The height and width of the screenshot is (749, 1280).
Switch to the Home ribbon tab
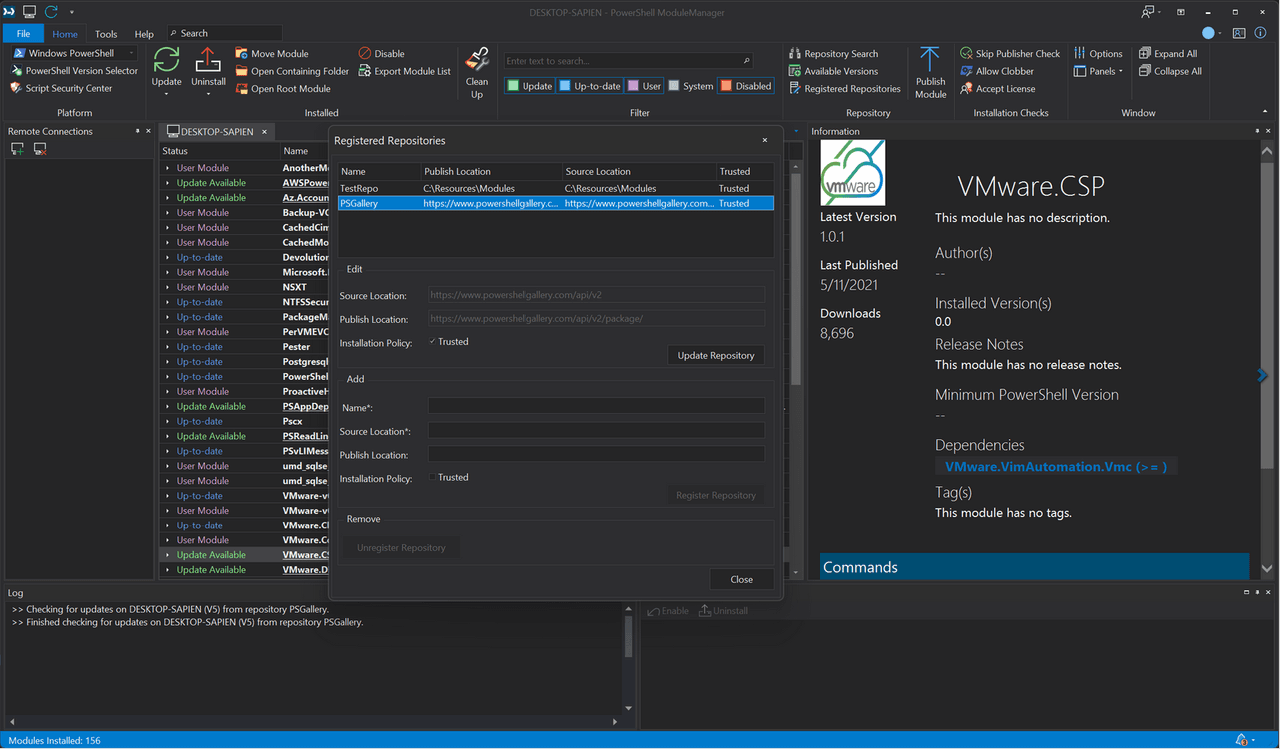[x=65, y=34]
